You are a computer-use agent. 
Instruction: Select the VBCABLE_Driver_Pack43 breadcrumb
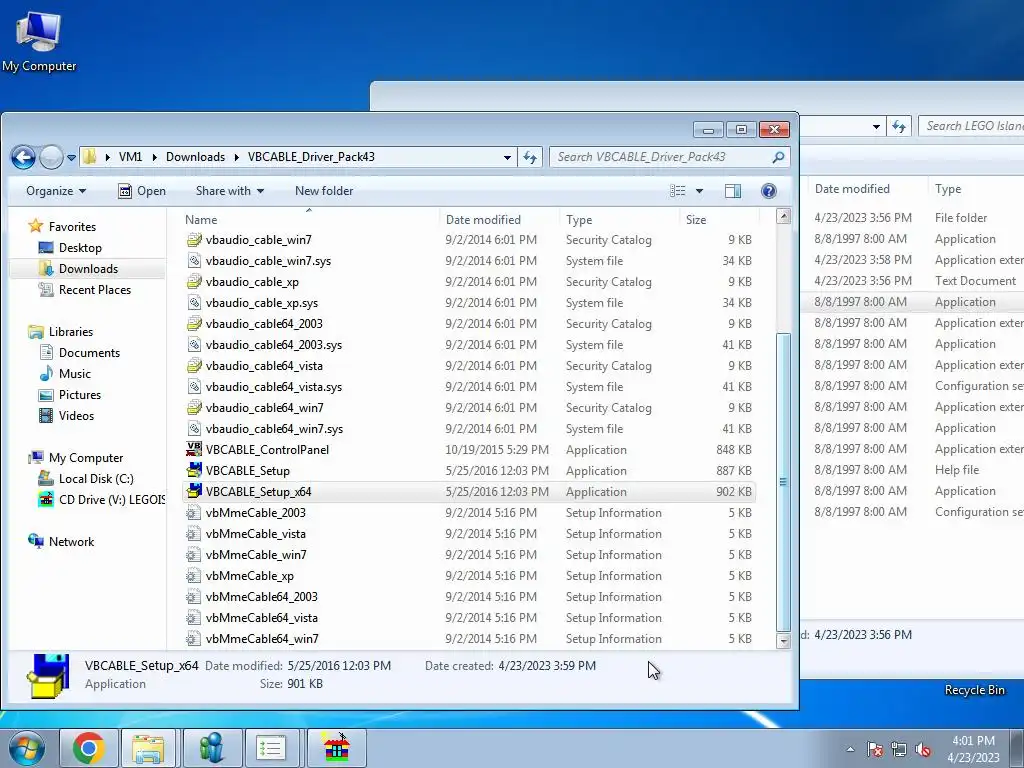click(x=311, y=157)
